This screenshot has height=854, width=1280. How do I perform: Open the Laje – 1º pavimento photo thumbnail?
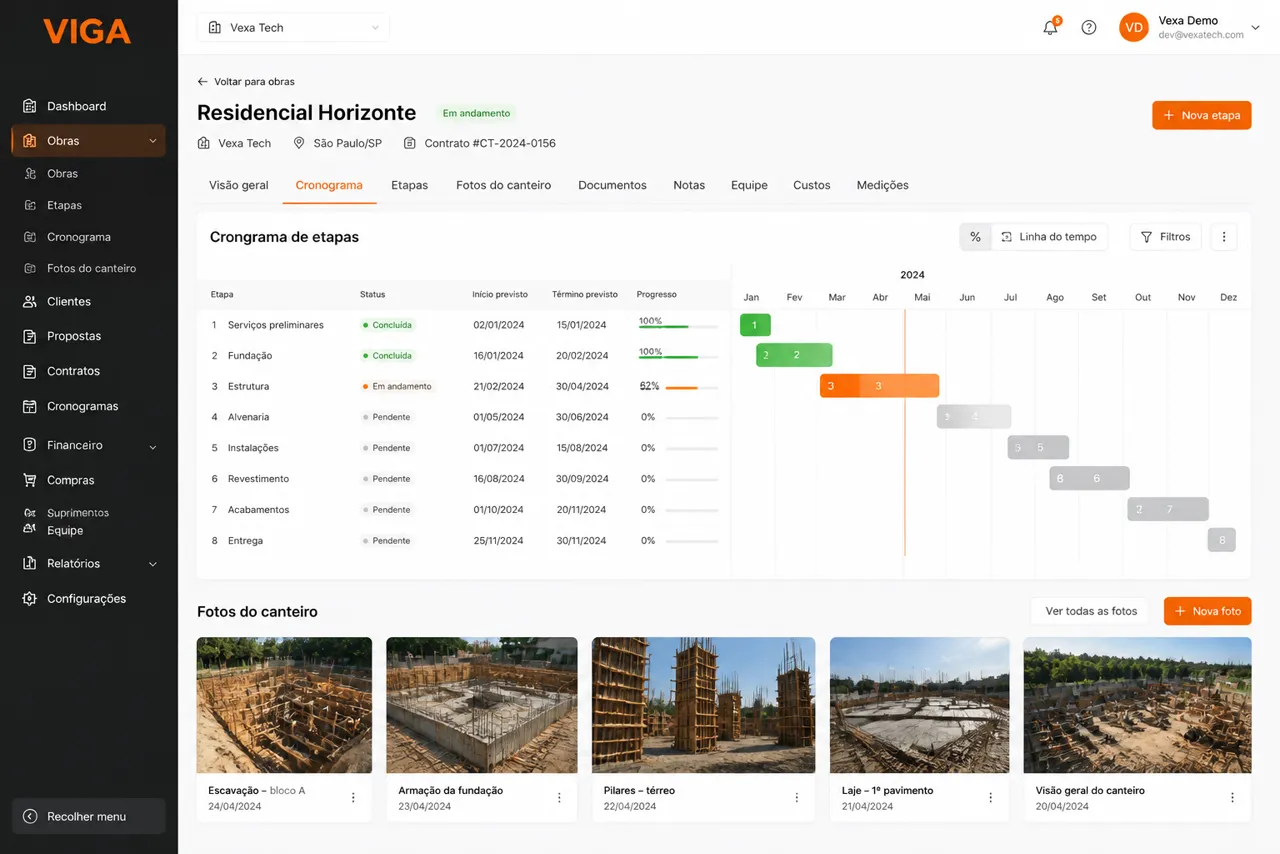[x=920, y=705]
